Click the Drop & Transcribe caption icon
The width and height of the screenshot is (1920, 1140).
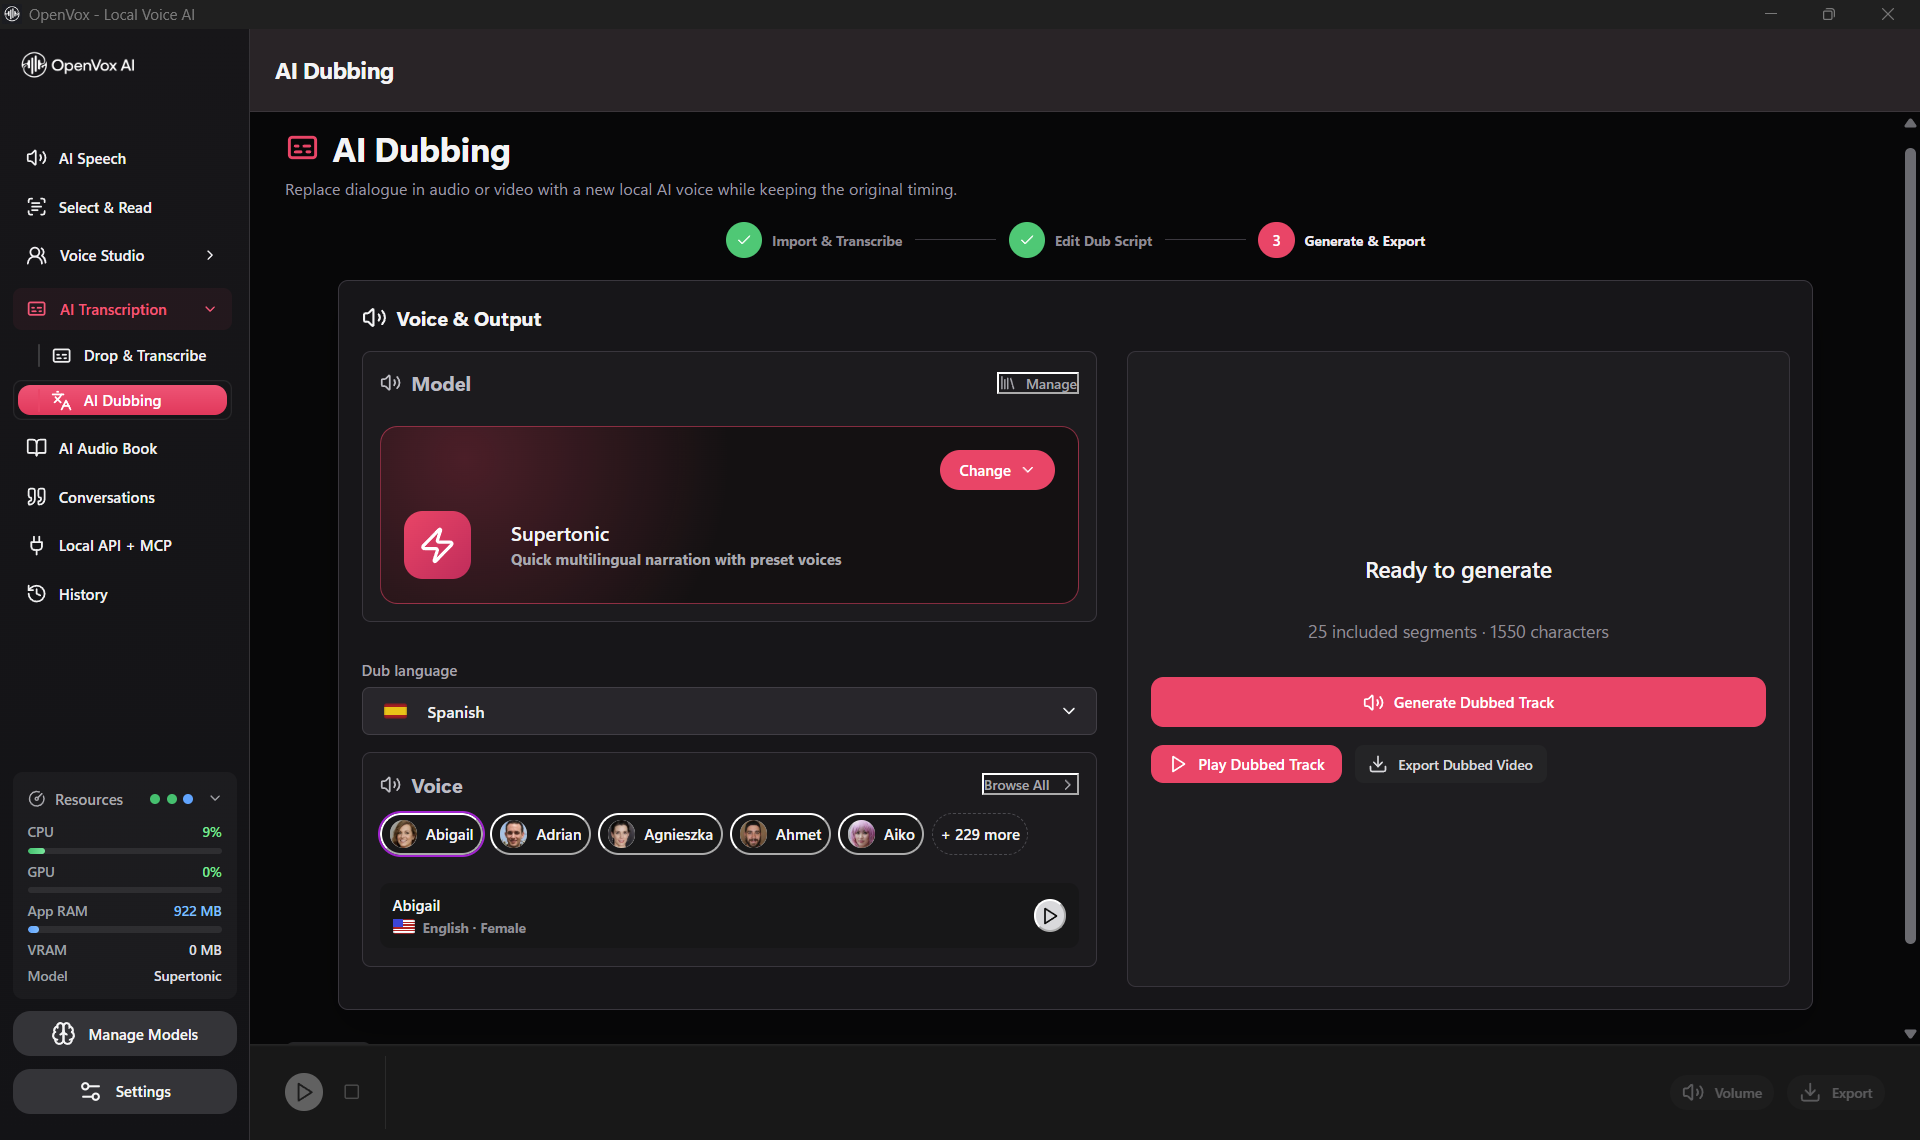(62, 355)
